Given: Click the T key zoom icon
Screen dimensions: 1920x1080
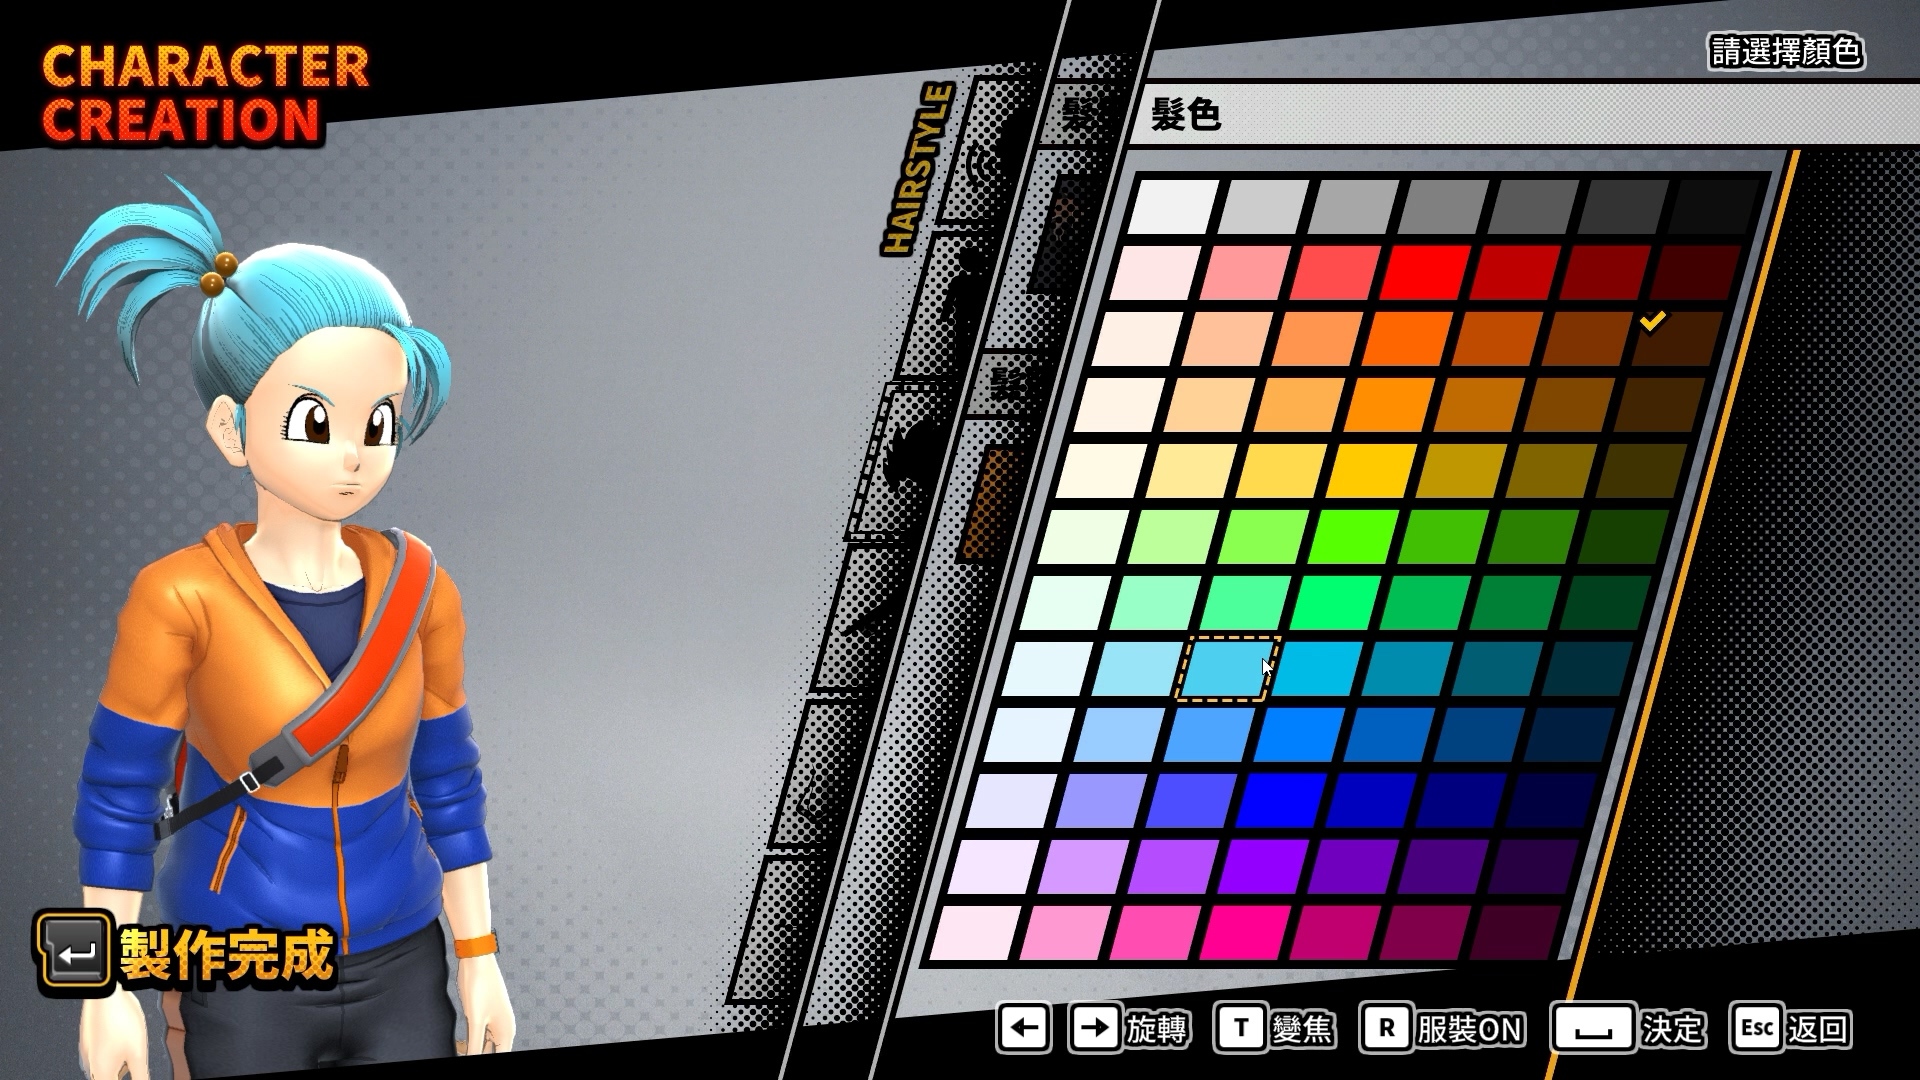Looking at the screenshot, I should (1241, 1028).
